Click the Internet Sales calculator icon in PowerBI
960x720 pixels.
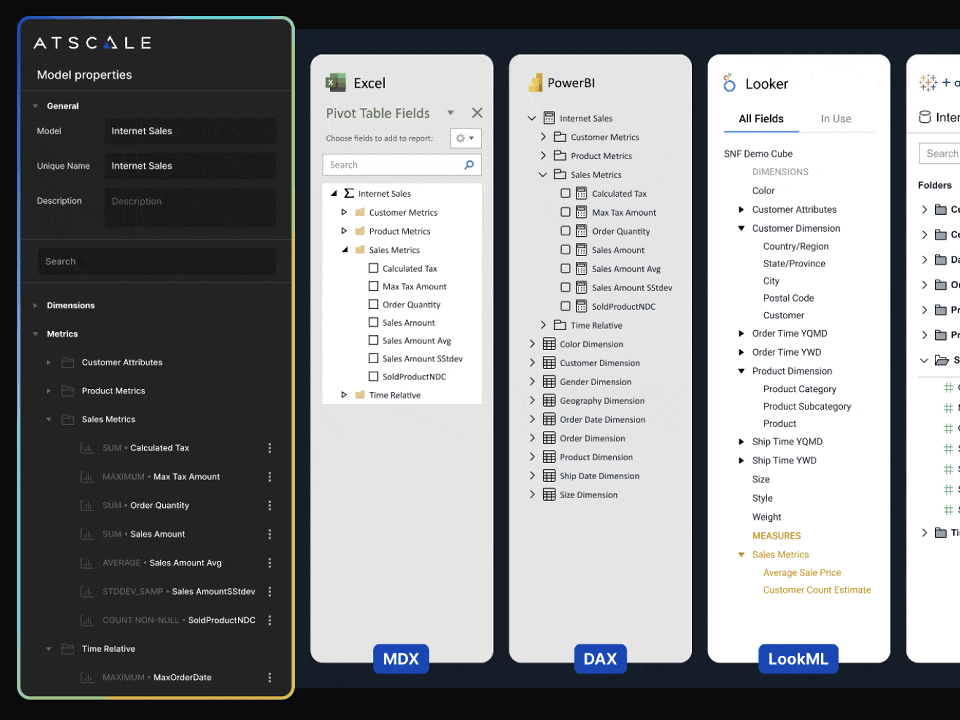549,118
